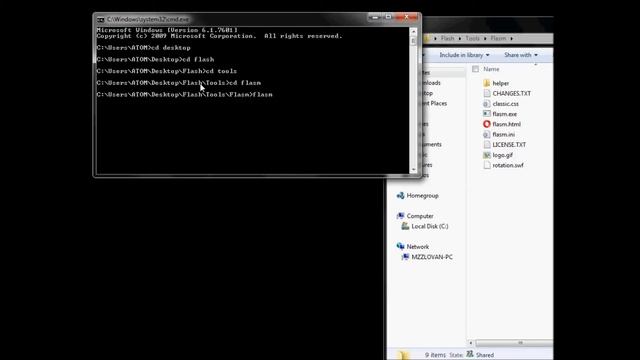
Task: Expand arrow between Flash and Tools breadcrumb
Action: tap(460, 38)
